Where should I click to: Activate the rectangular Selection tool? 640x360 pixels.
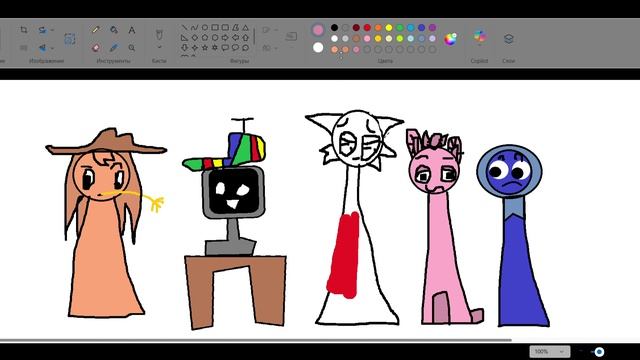click(70, 39)
